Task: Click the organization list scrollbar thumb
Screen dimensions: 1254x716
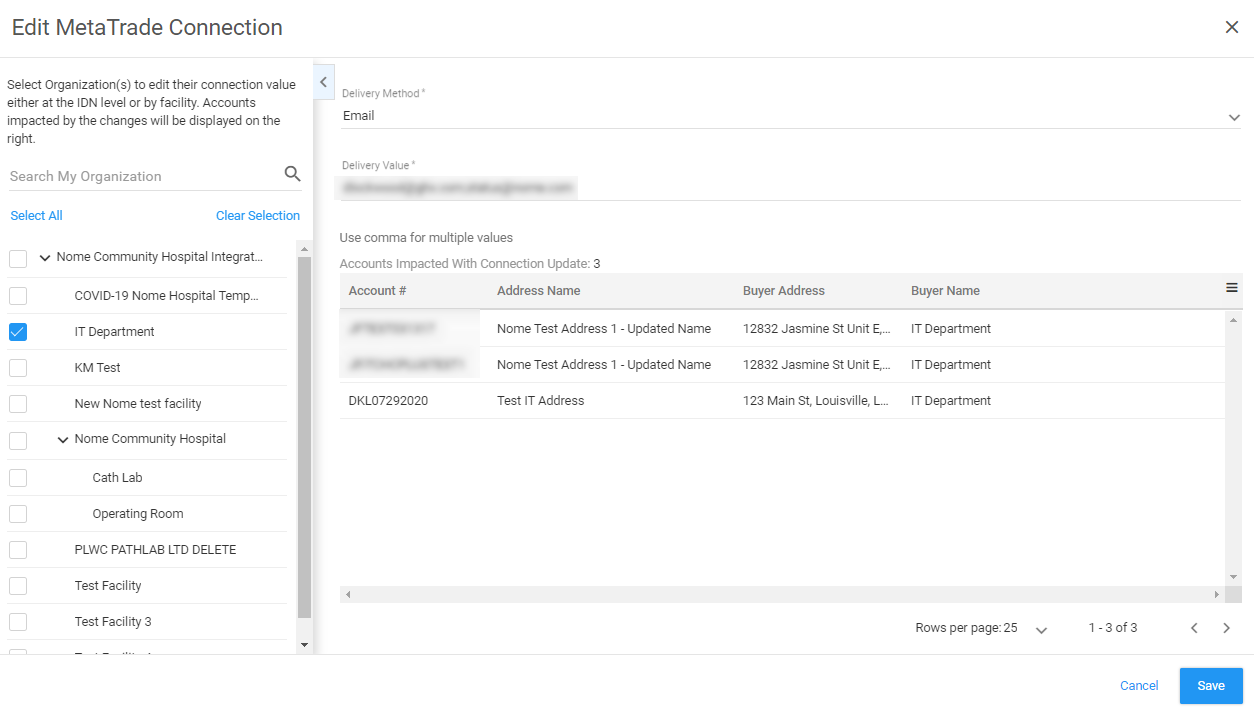Action: coord(305,437)
